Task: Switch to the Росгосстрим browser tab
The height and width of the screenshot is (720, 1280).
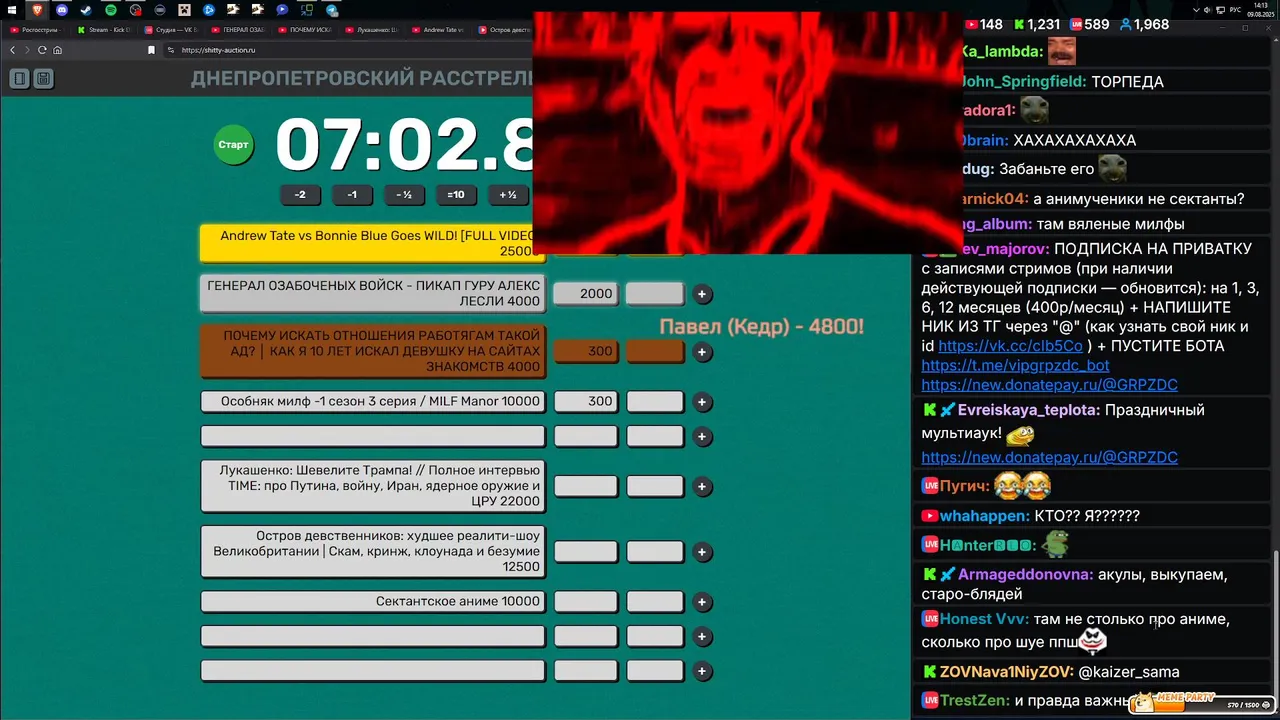Action: [37, 30]
